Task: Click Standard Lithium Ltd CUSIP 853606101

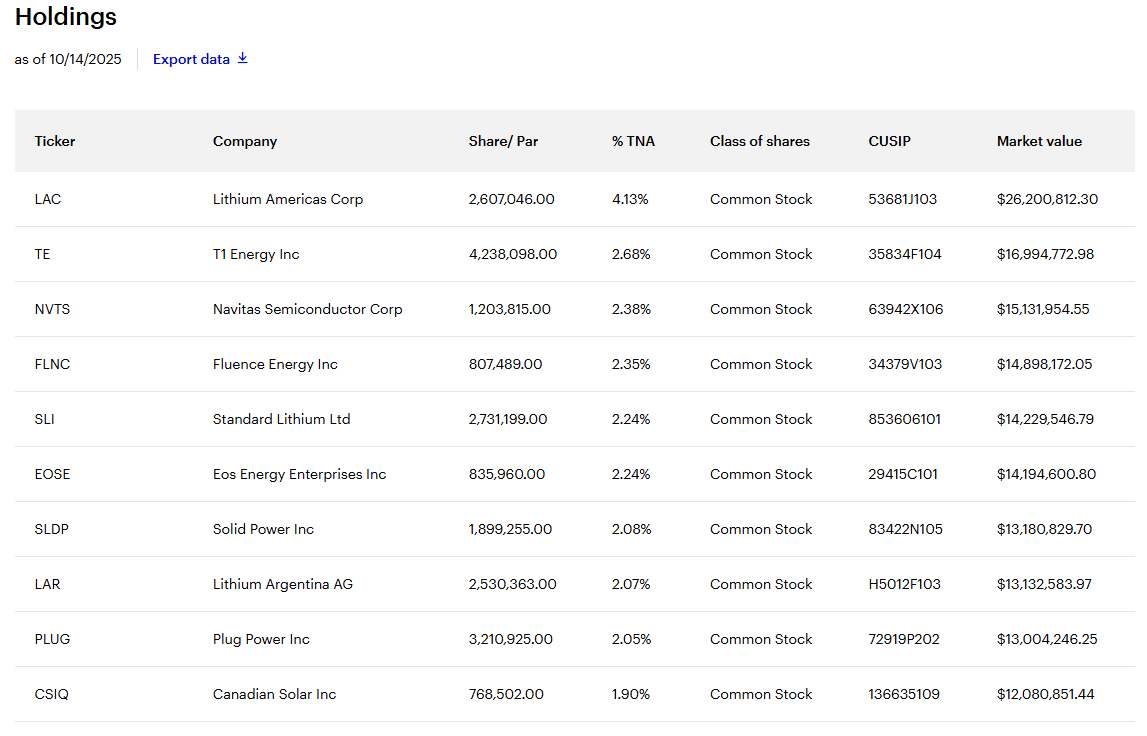Action: [904, 419]
